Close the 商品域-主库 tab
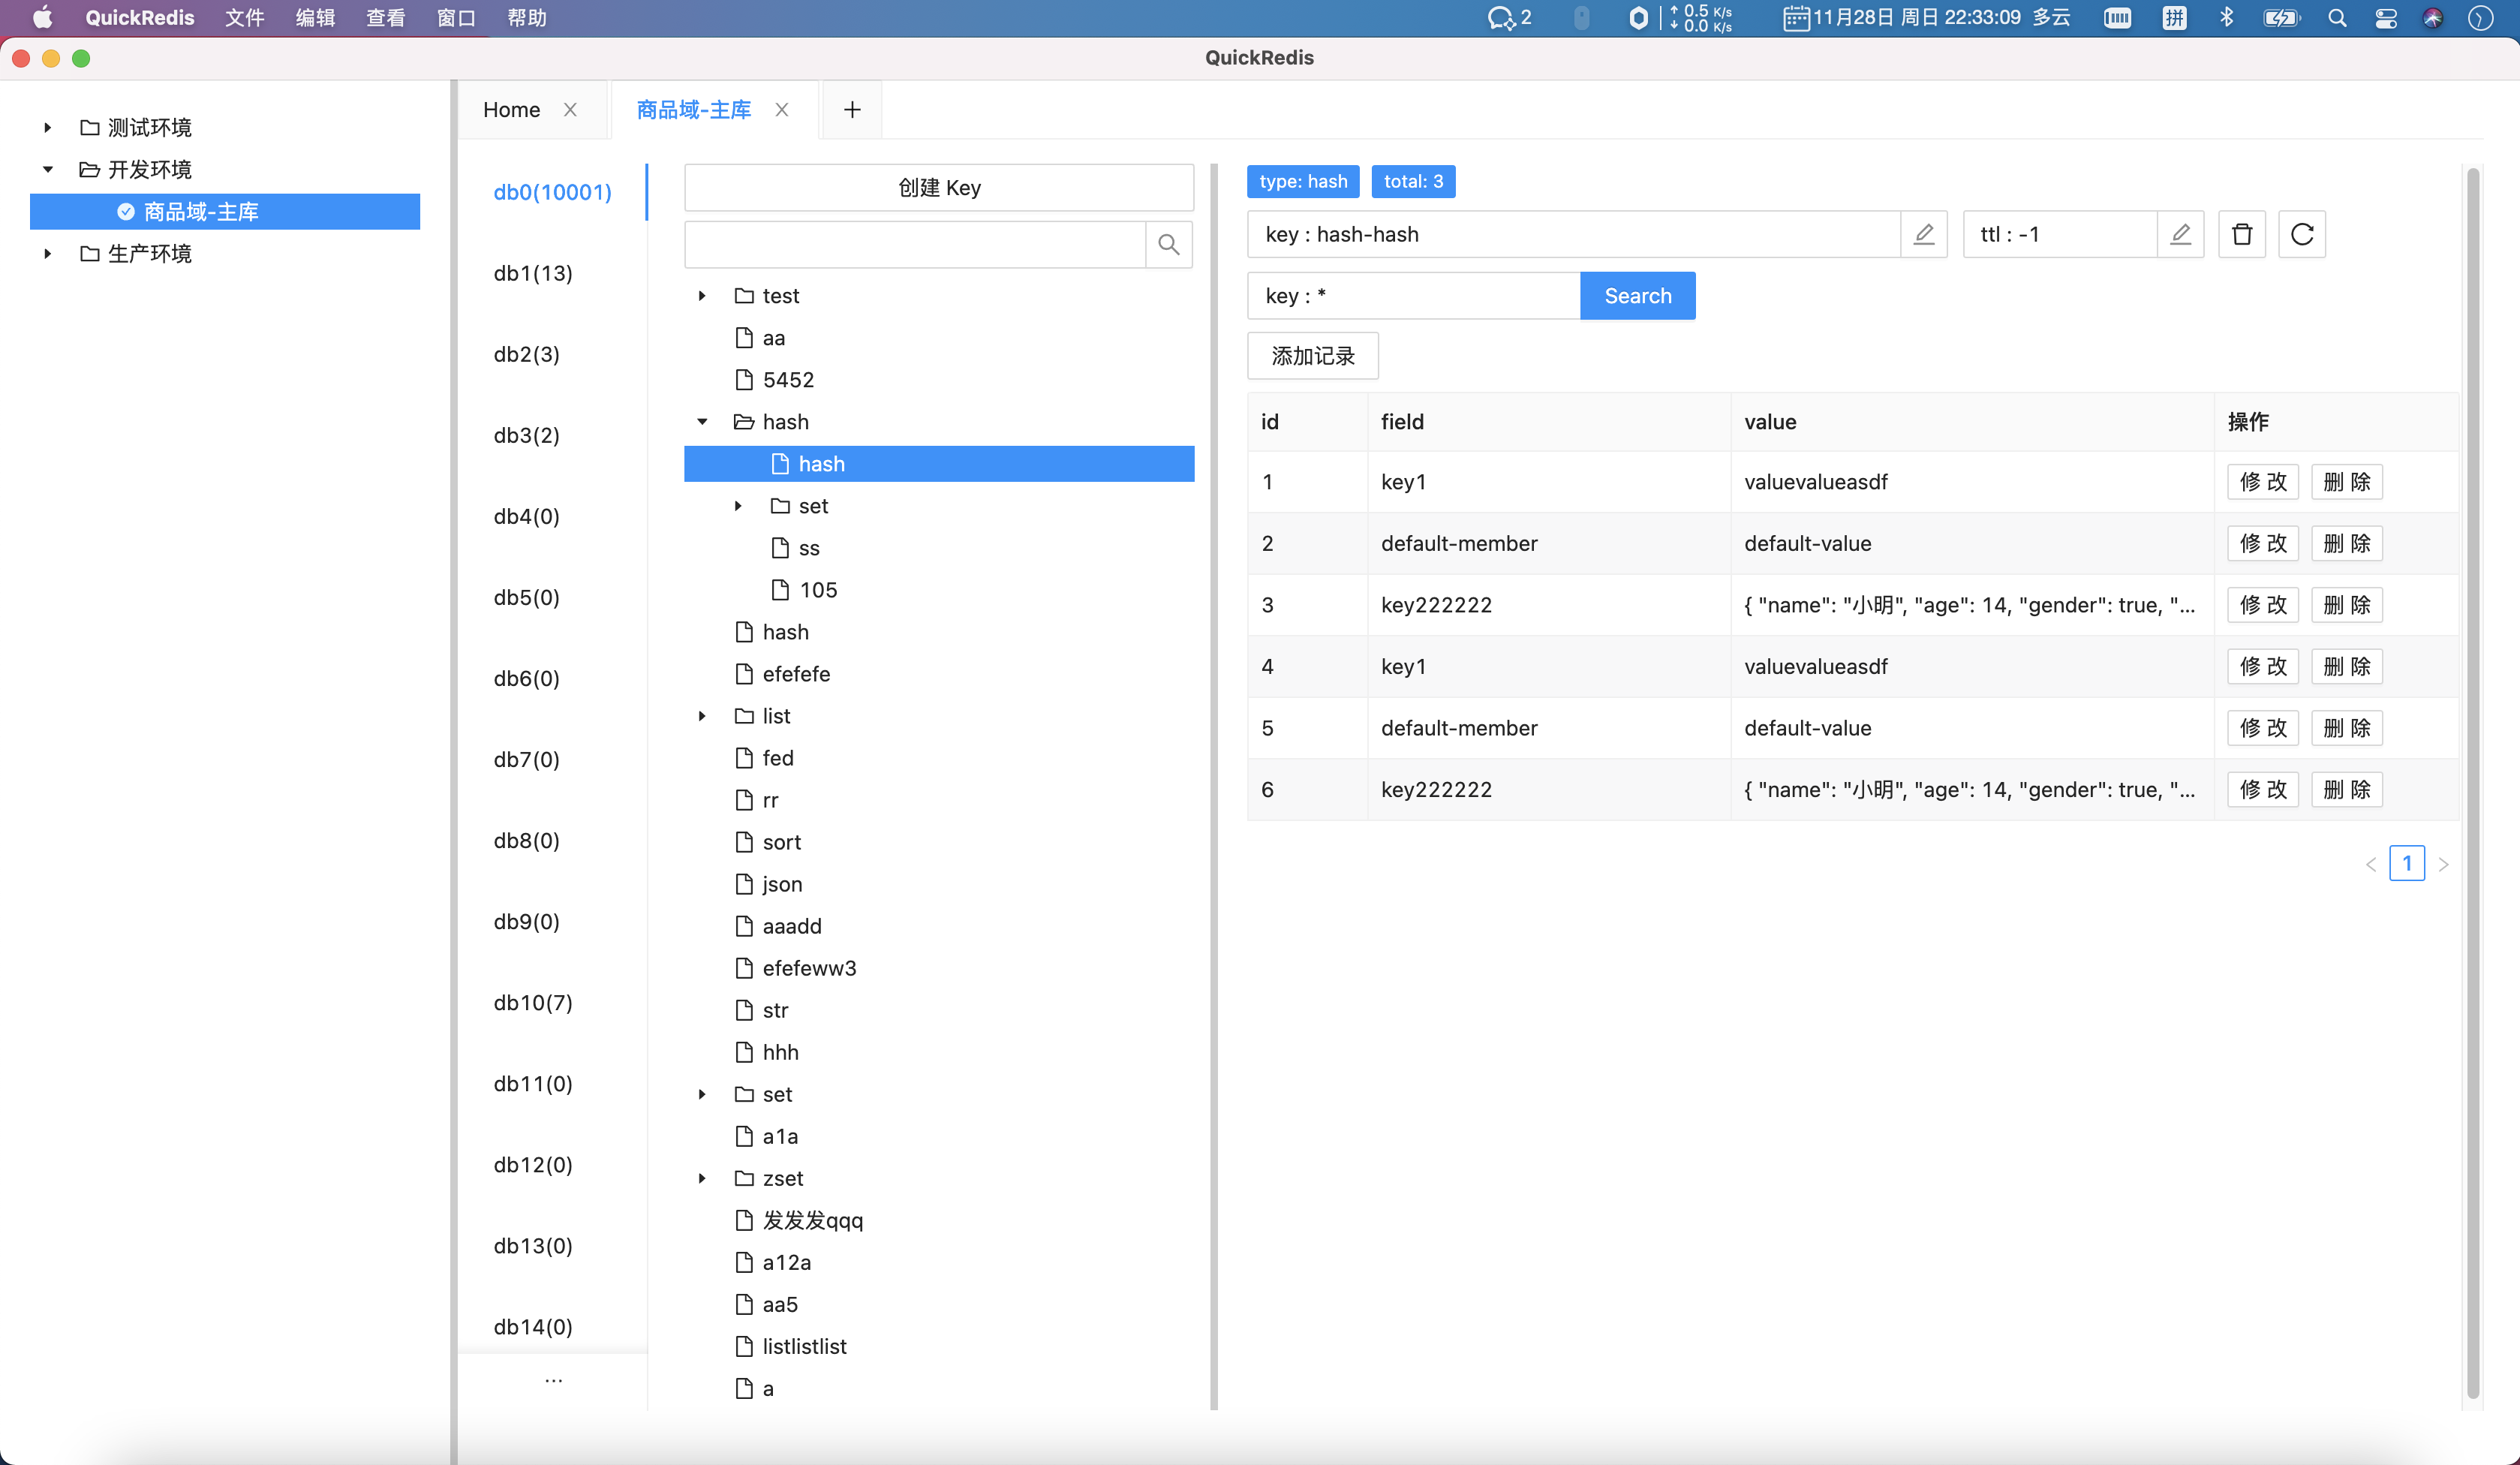 782,110
